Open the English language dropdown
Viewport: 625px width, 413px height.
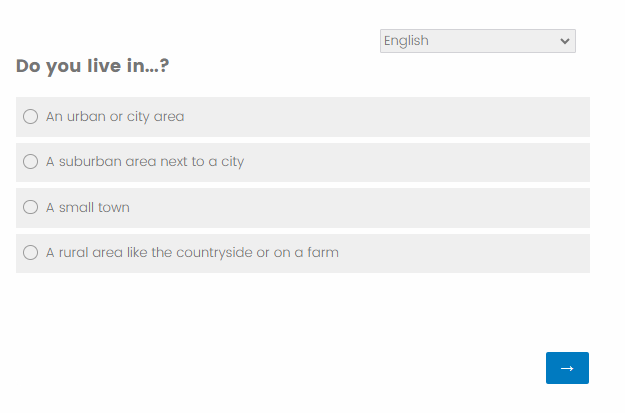pyautogui.click(x=477, y=41)
